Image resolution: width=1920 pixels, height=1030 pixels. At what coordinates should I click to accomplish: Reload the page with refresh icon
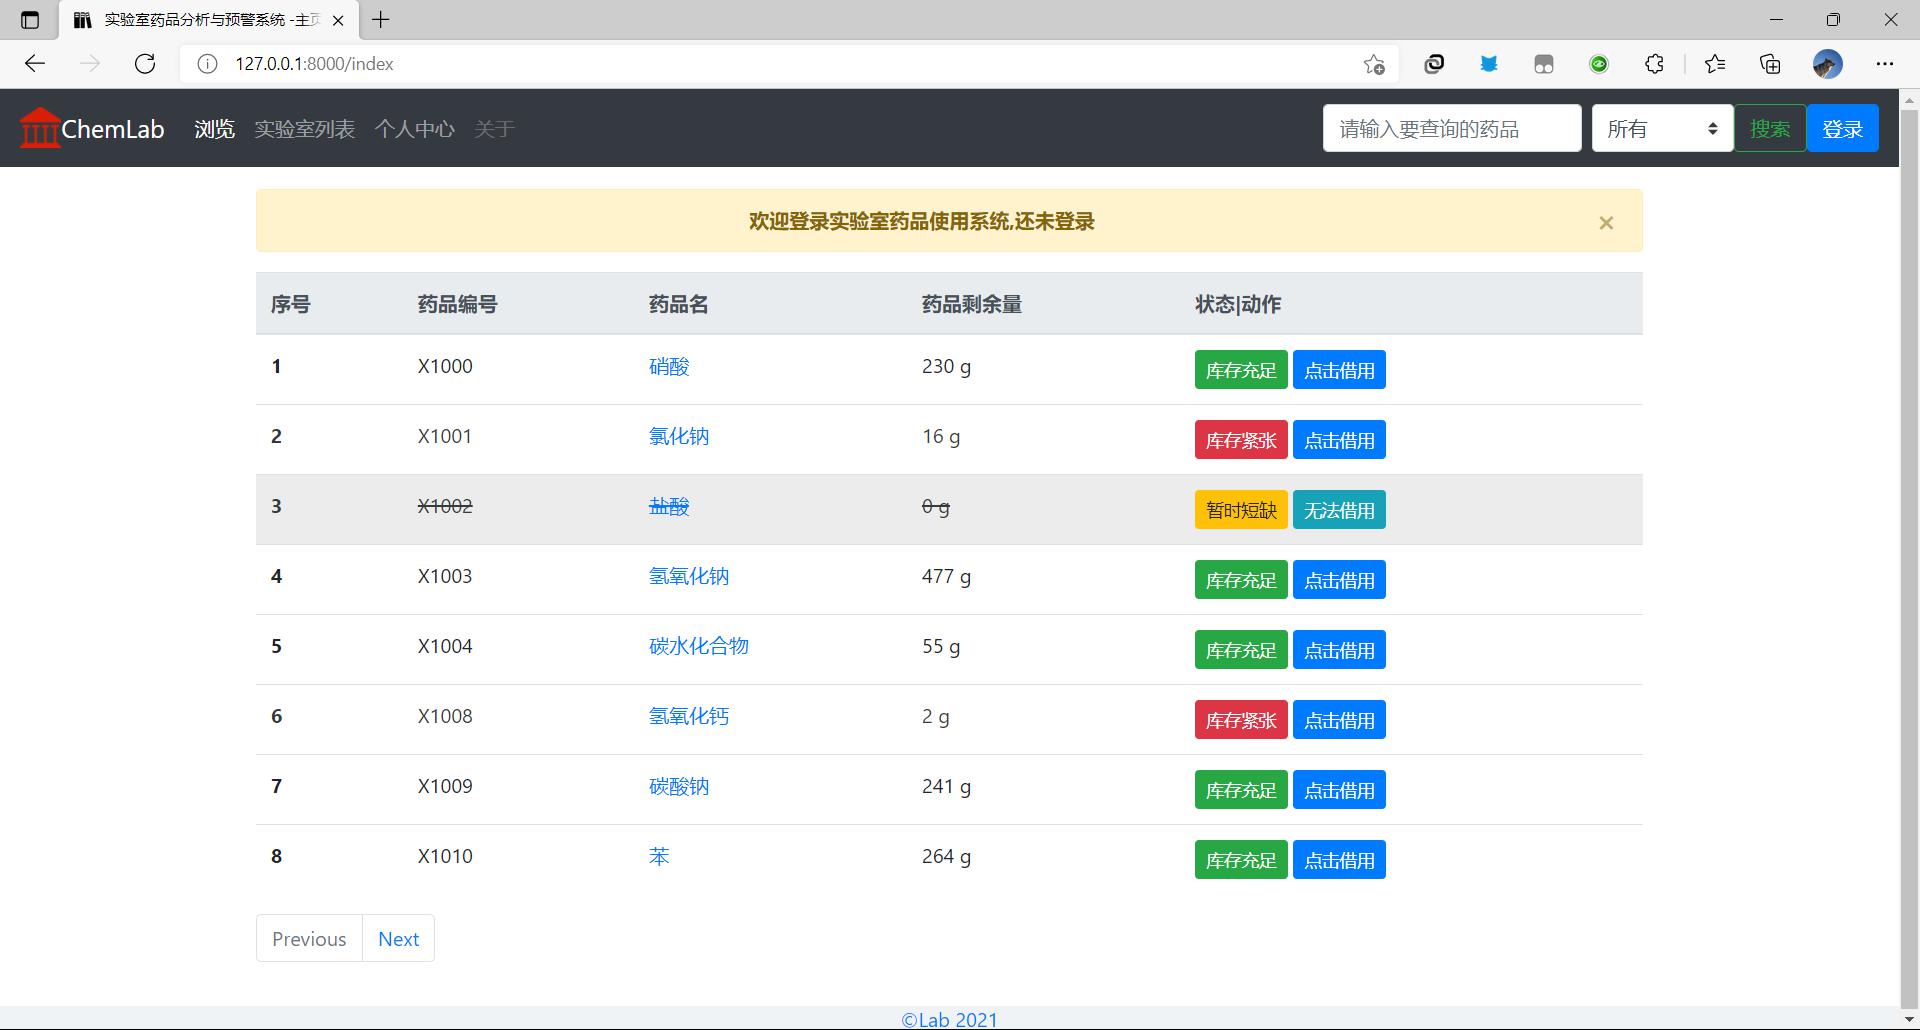145,64
